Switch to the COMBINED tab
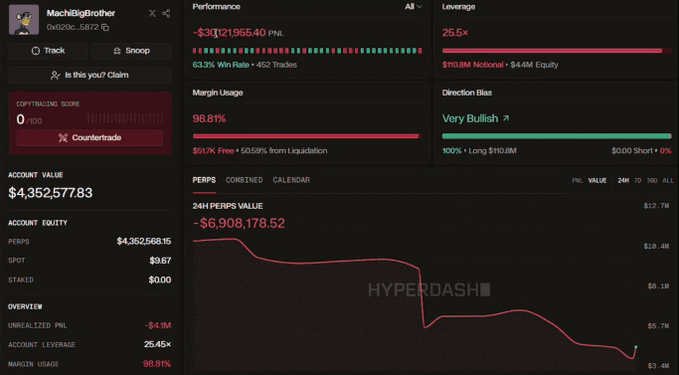679x375 pixels. 244,180
